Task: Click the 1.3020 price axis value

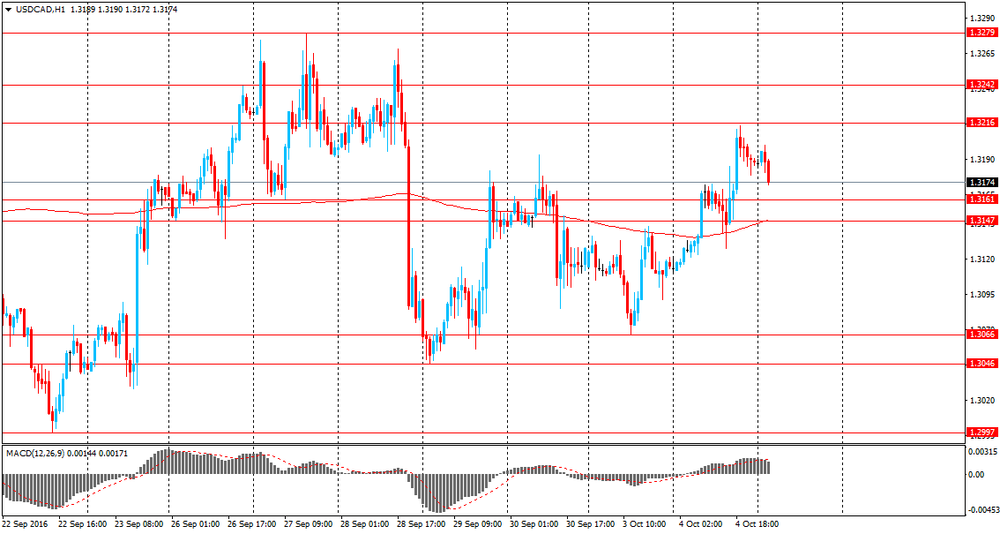Action: tap(982, 401)
